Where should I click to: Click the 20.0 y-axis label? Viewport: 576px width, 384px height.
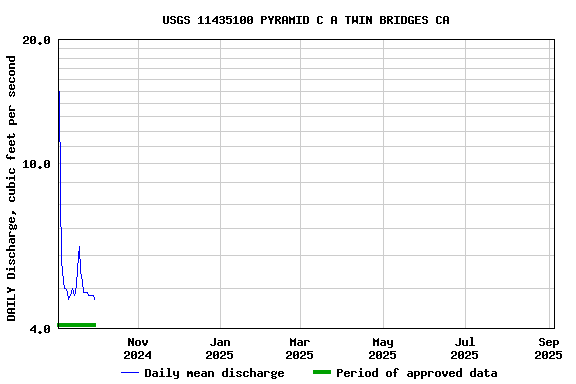pyautogui.click(x=36, y=40)
